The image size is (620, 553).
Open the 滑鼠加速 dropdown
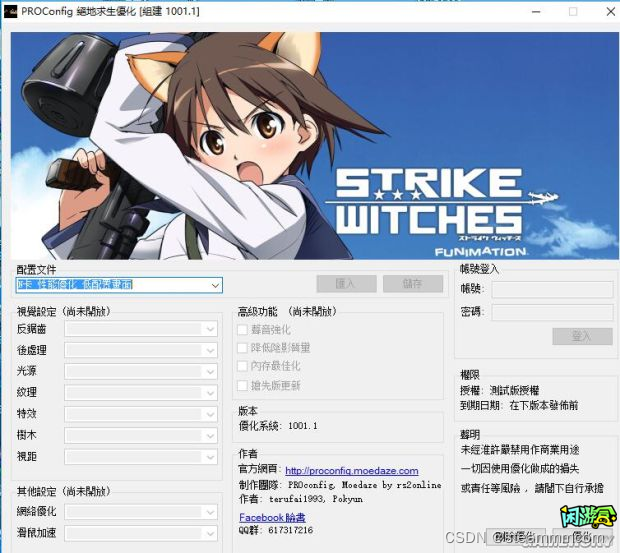click(141, 534)
